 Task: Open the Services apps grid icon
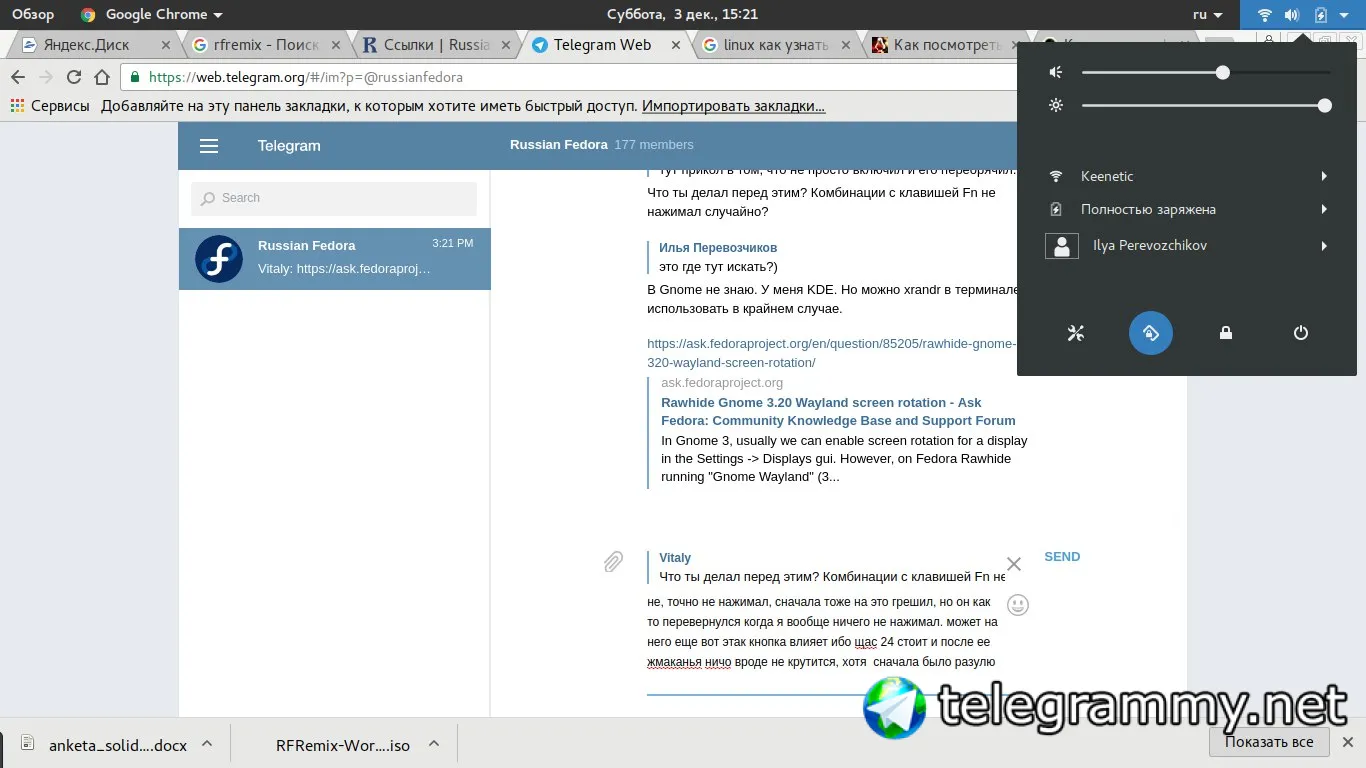[18, 106]
